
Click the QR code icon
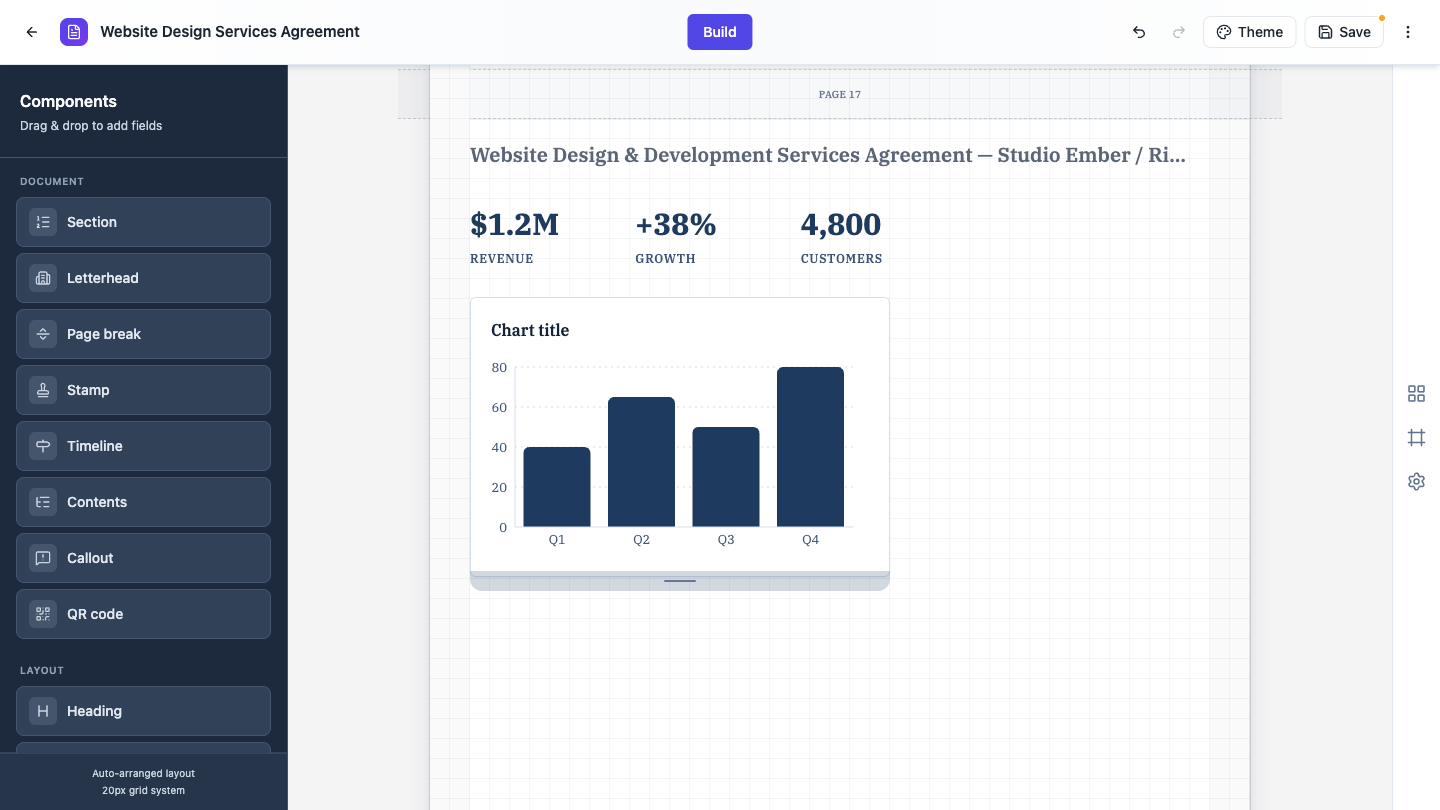[x=43, y=614]
